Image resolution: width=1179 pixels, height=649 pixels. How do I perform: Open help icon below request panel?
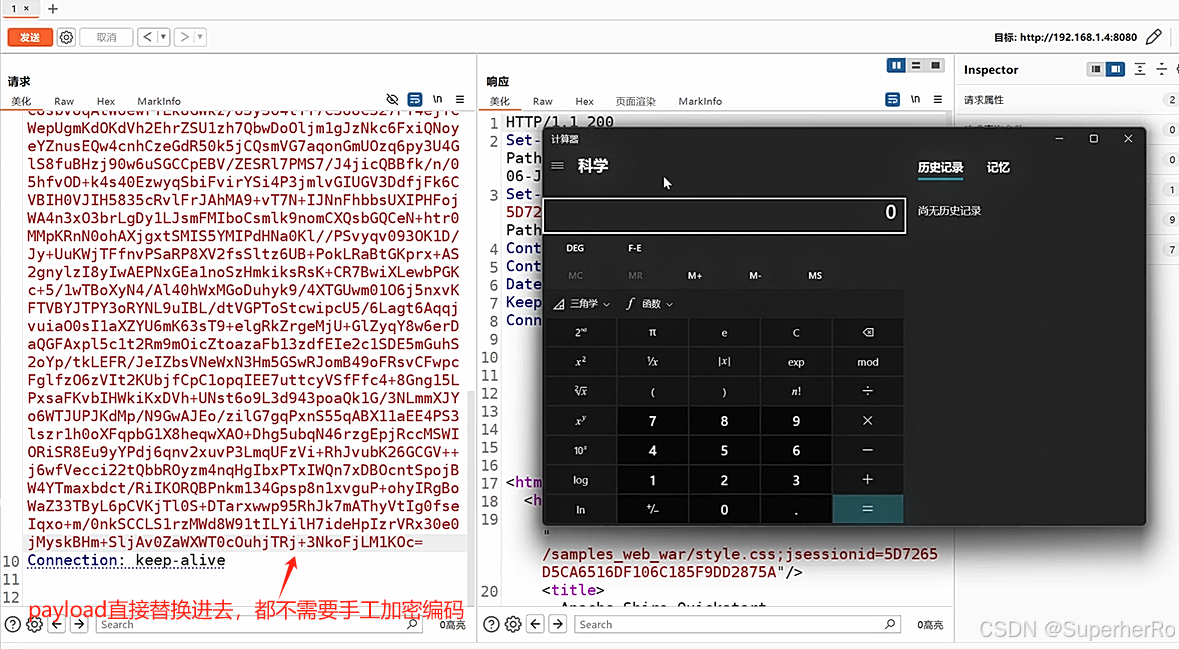(x=13, y=624)
